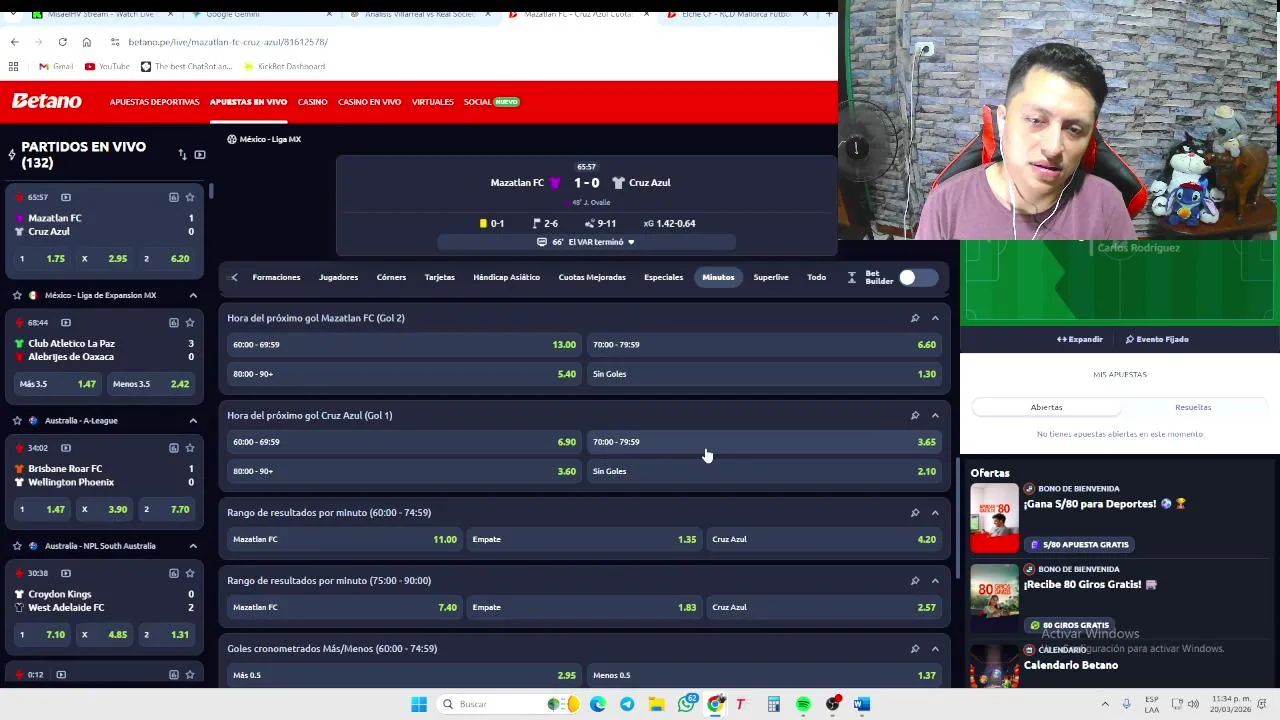Switch to the Tarjetas market tab
This screenshot has height=720, width=1280.
(439, 277)
